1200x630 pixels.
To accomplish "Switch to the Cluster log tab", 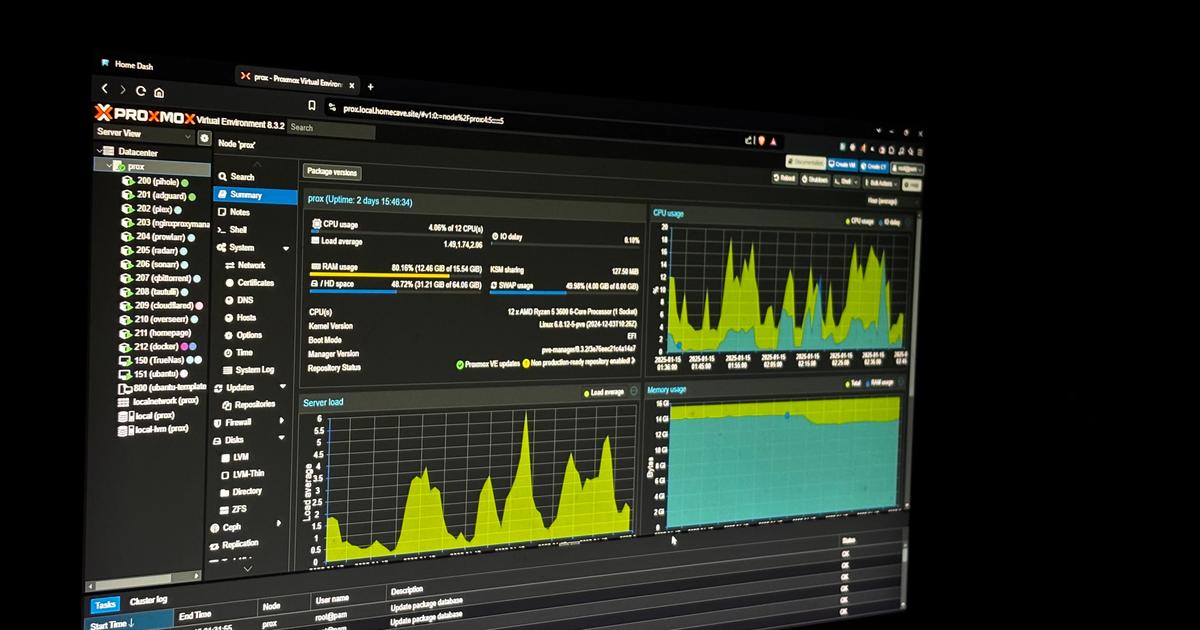I will 149,600.
